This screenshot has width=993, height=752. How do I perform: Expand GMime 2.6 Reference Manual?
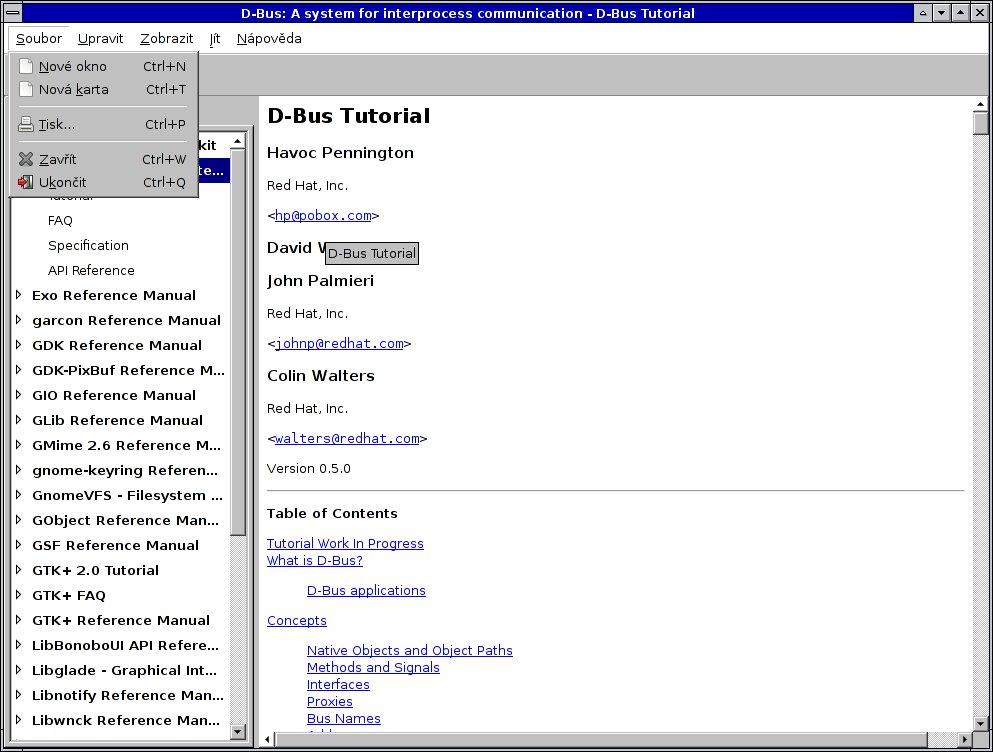(x=18, y=445)
